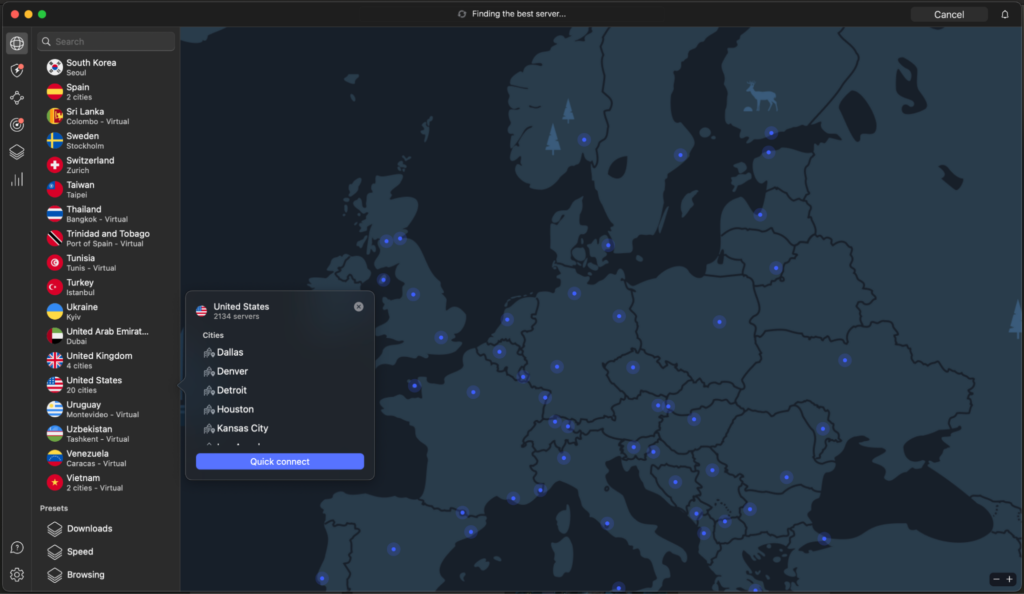Click the Ukraine flag icon

[55, 311]
